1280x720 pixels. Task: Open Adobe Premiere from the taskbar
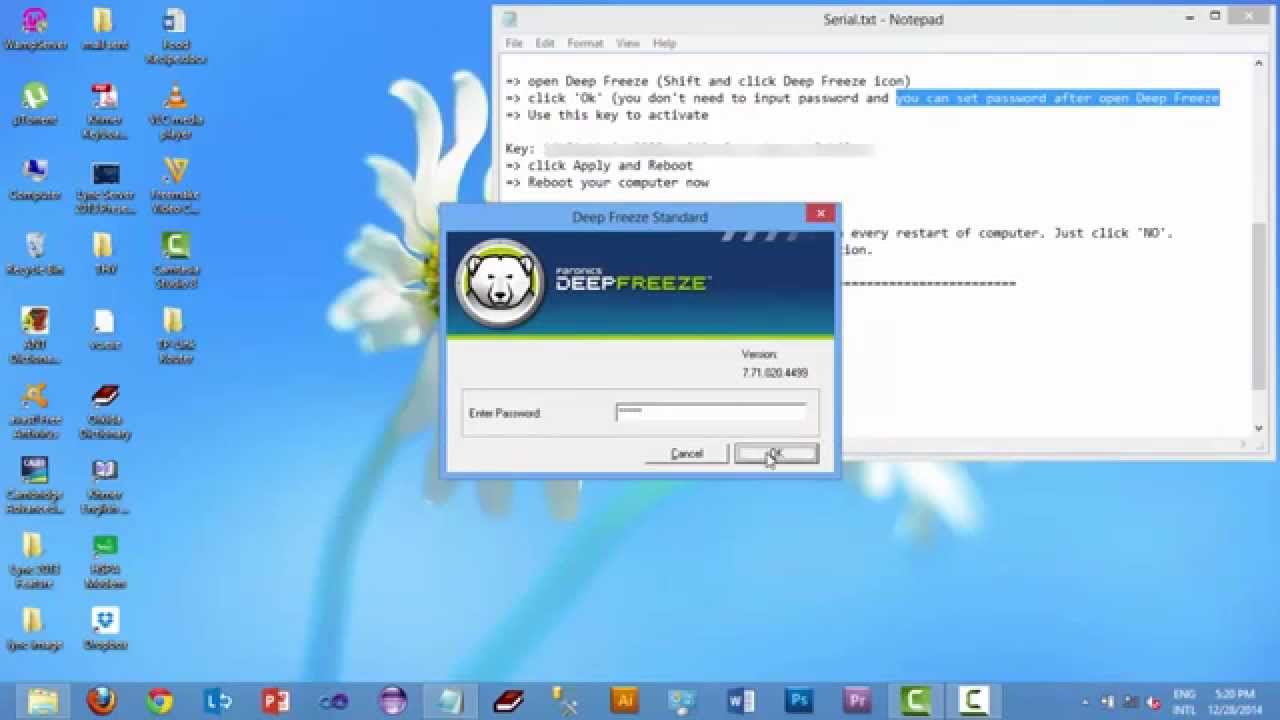pos(857,700)
